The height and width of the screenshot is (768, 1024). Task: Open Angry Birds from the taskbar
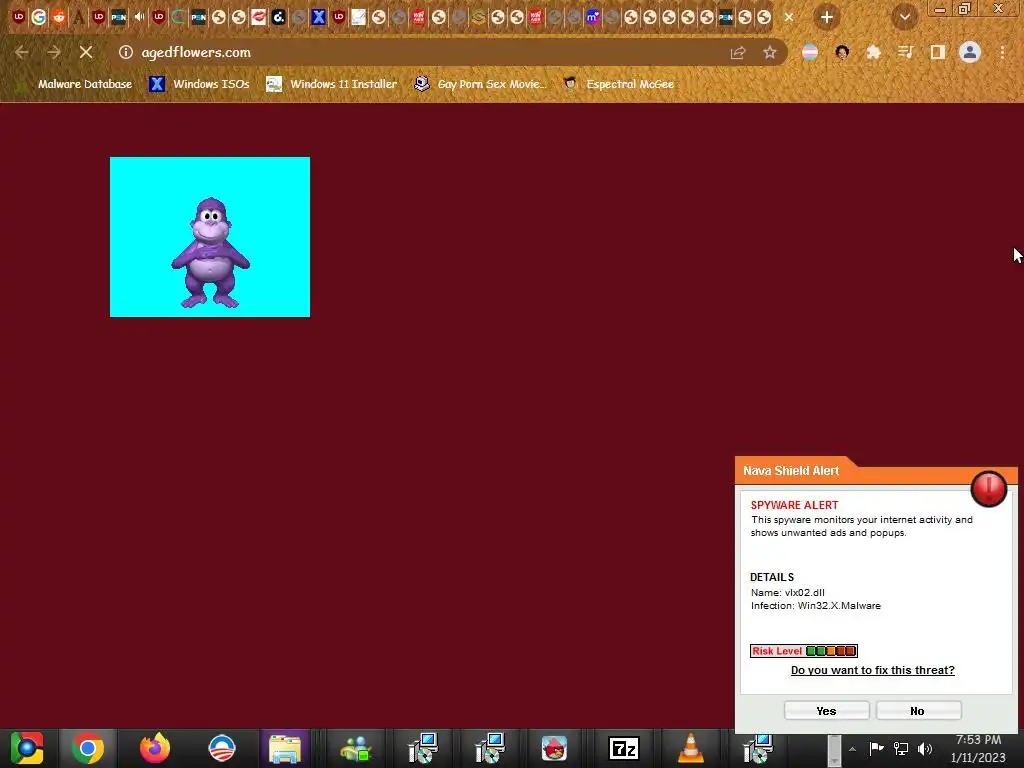(x=554, y=748)
